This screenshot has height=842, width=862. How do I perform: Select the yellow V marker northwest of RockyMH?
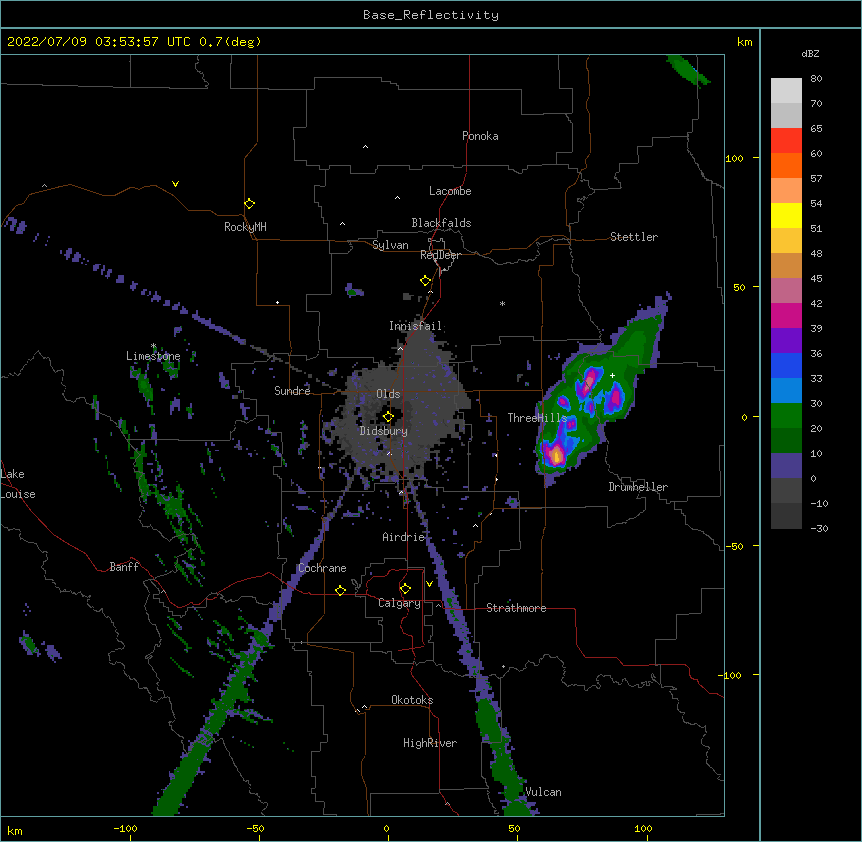click(x=175, y=184)
